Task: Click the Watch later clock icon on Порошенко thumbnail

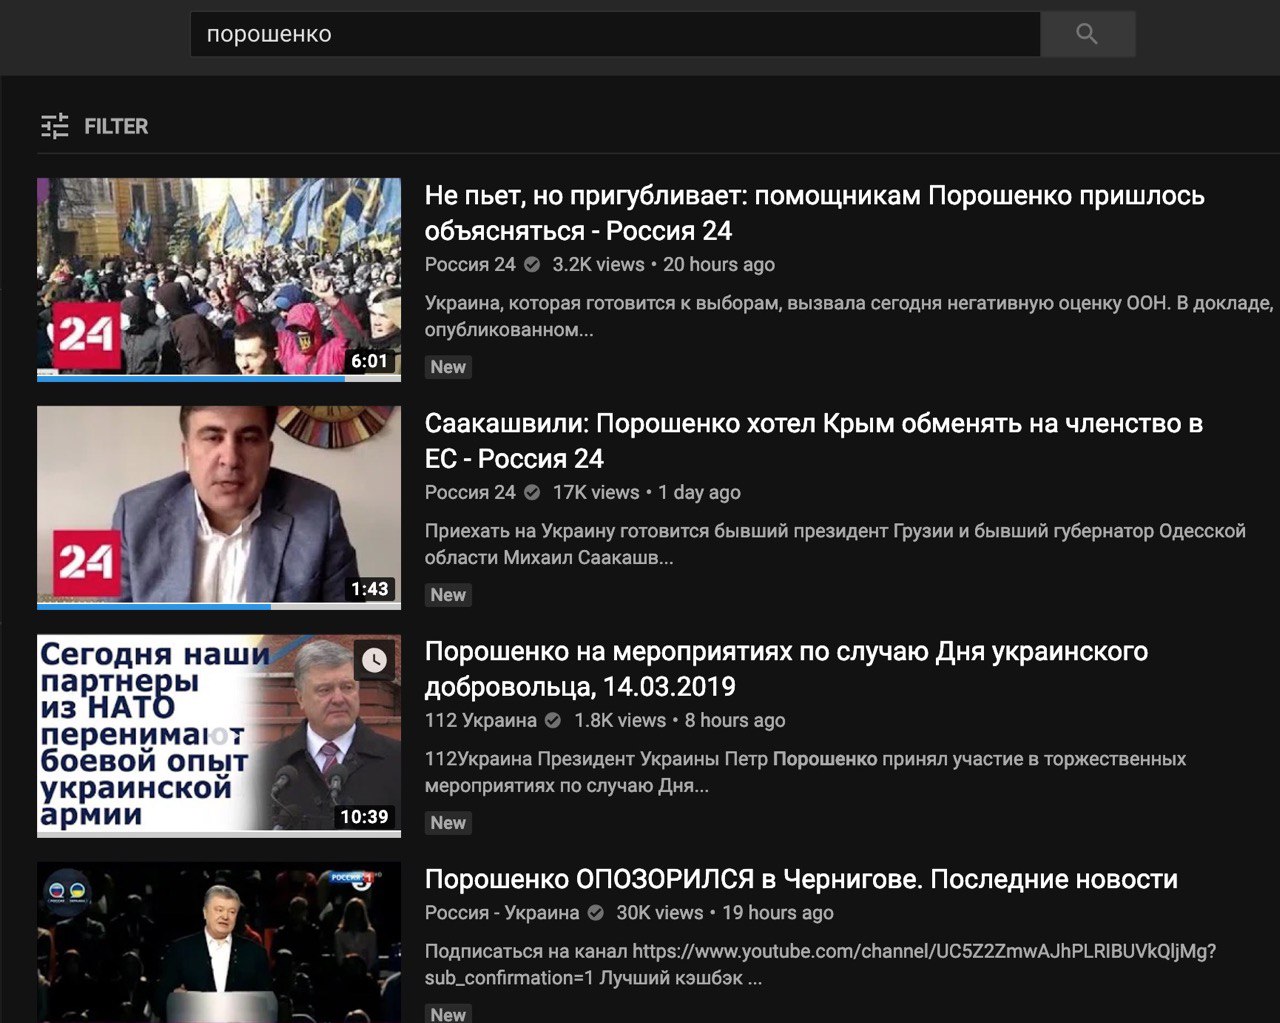Action: tap(375, 660)
